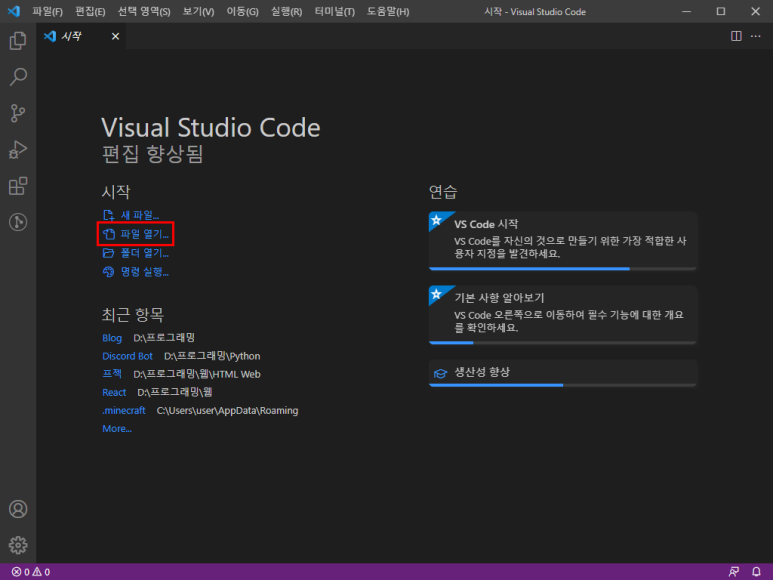Click the More... recent items link

pyautogui.click(x=117, y=429)
